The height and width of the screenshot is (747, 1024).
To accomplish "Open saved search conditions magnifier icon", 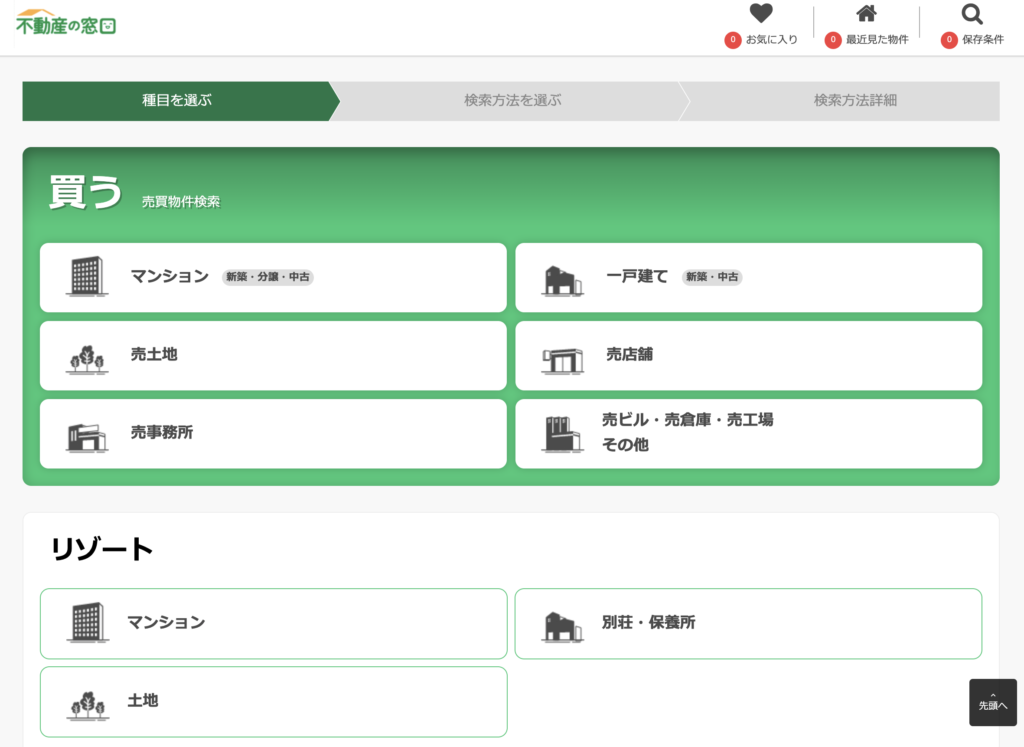I will pos(972,14).
